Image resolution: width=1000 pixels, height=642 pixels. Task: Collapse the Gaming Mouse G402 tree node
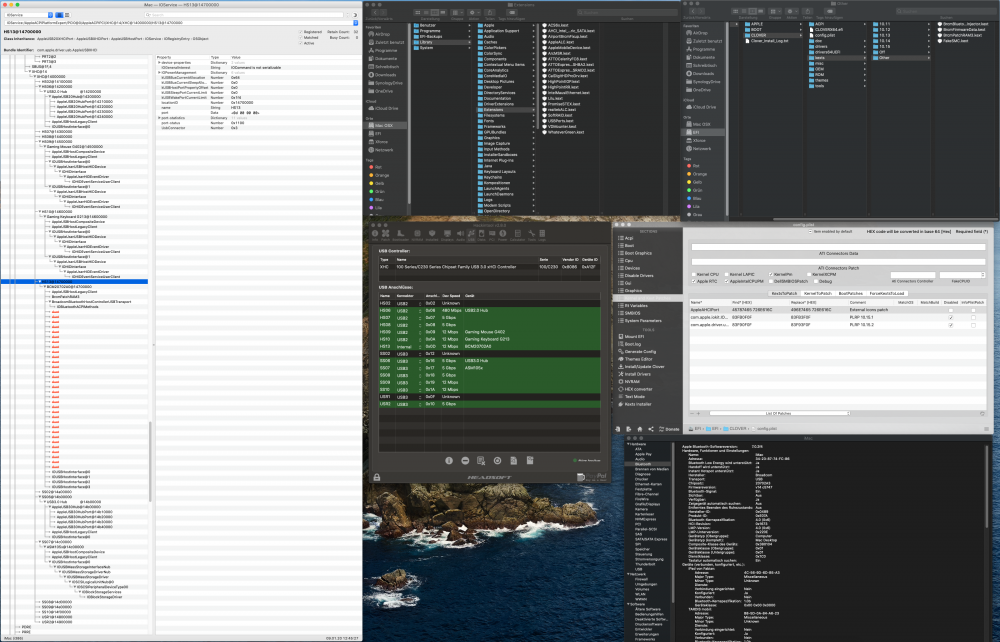point(45,147)
